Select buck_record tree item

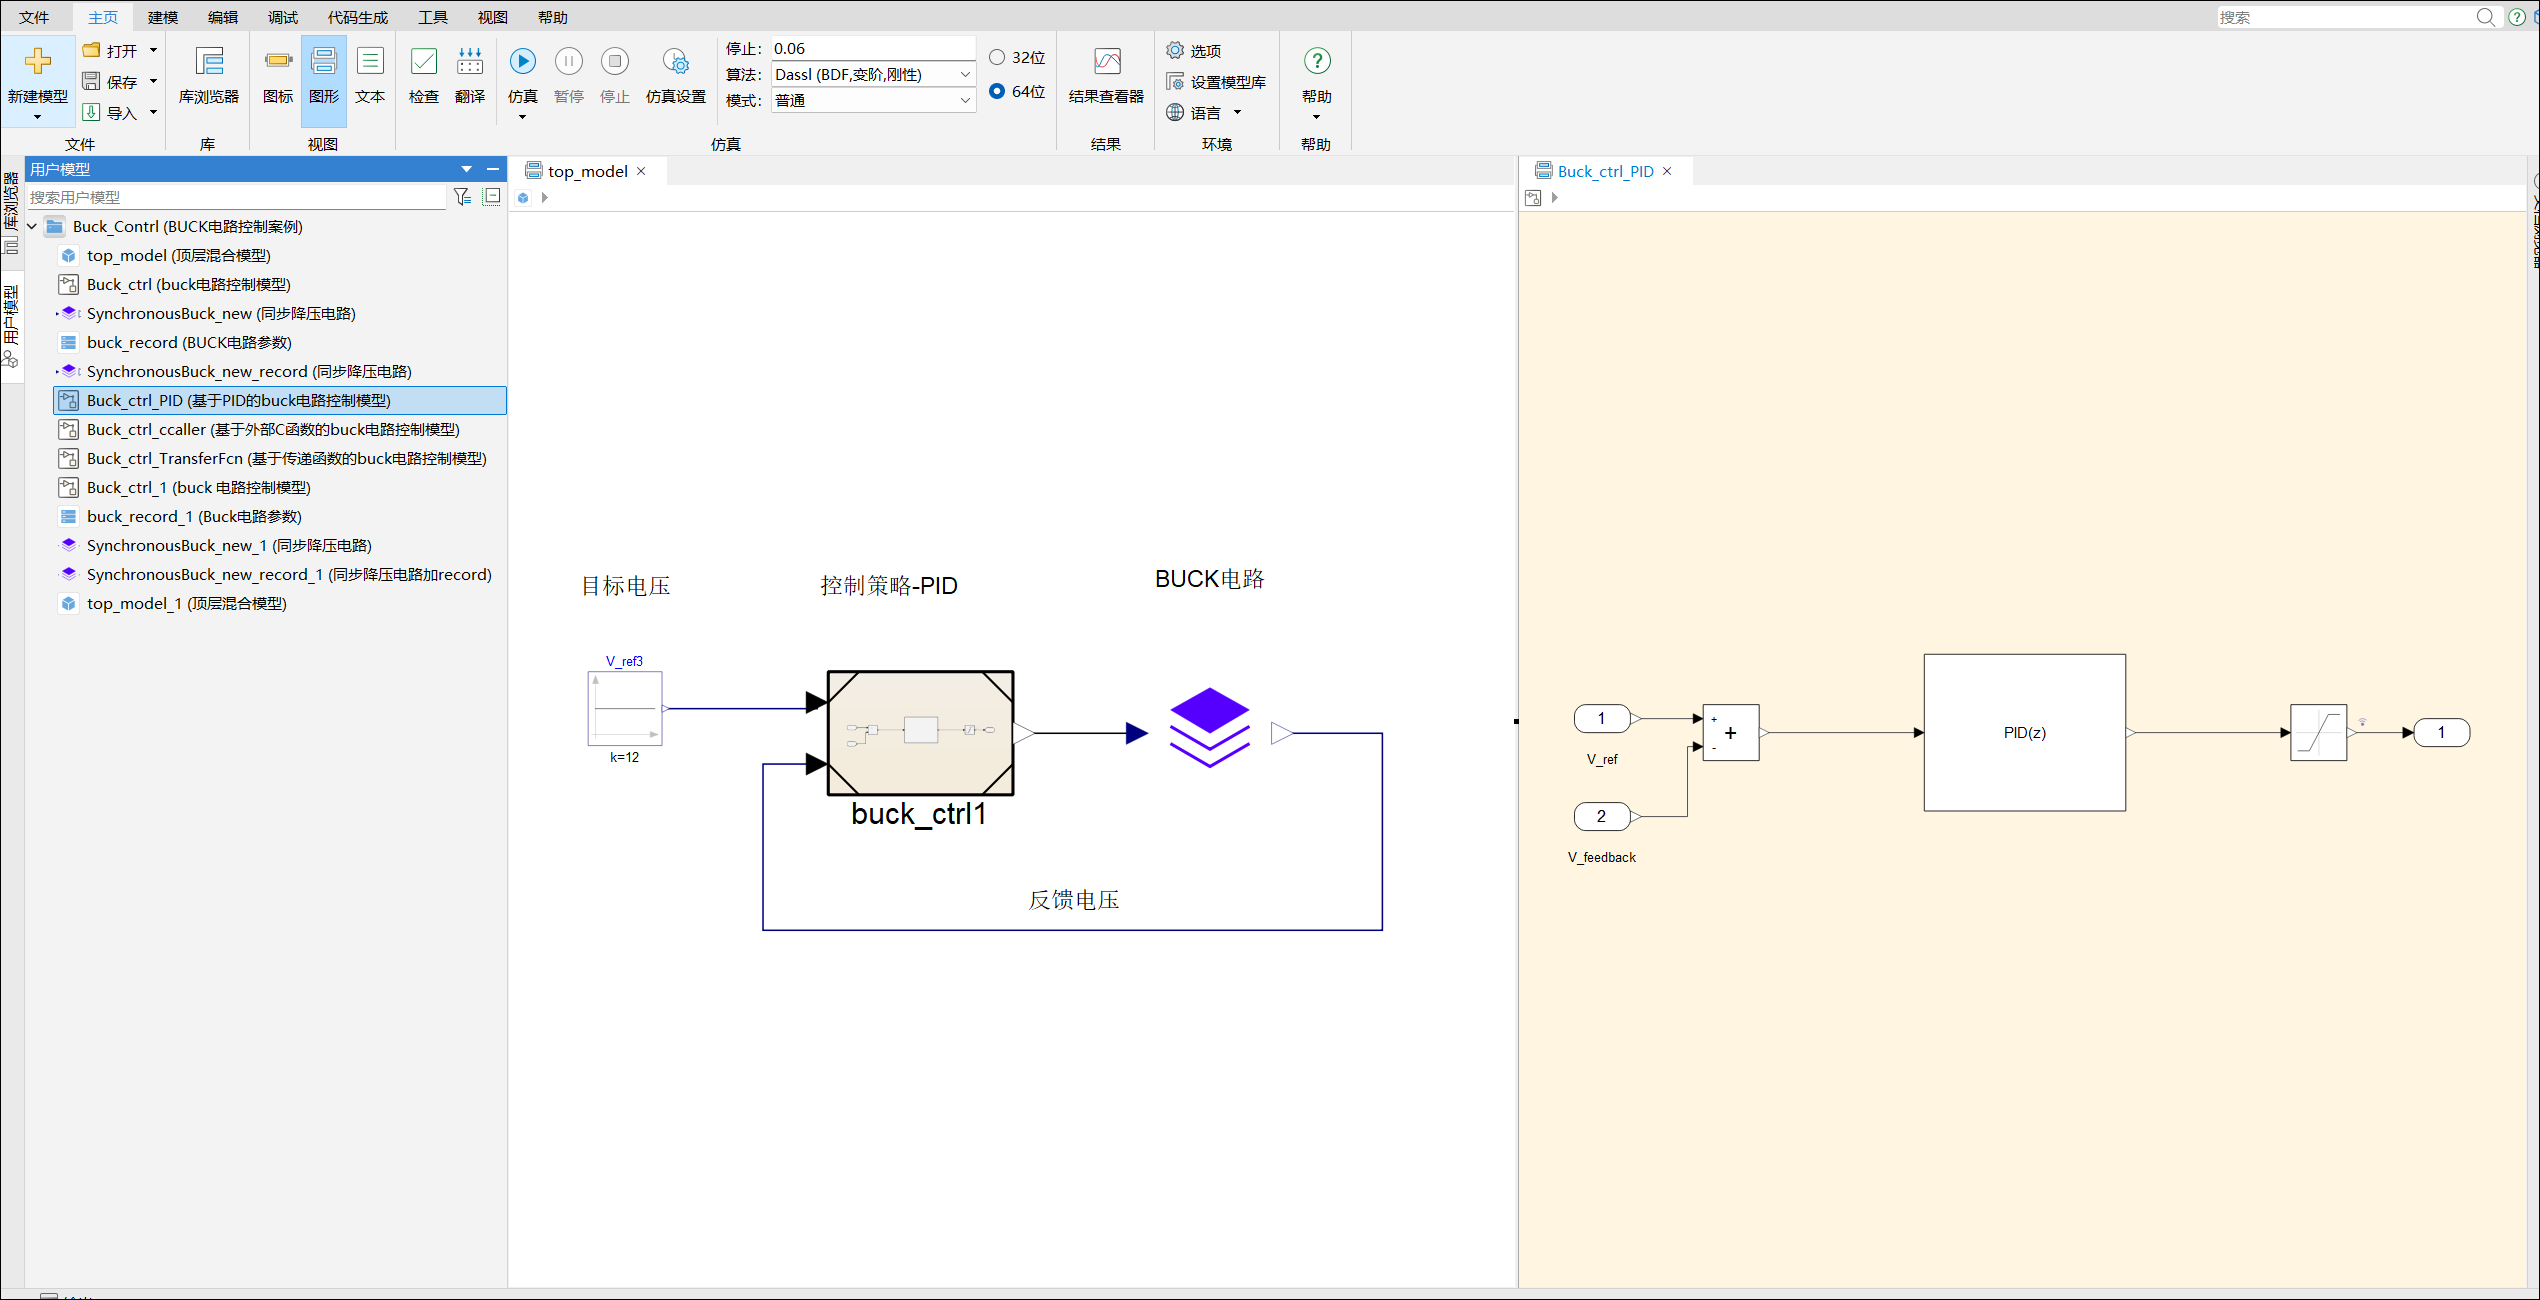pos(188,342)
